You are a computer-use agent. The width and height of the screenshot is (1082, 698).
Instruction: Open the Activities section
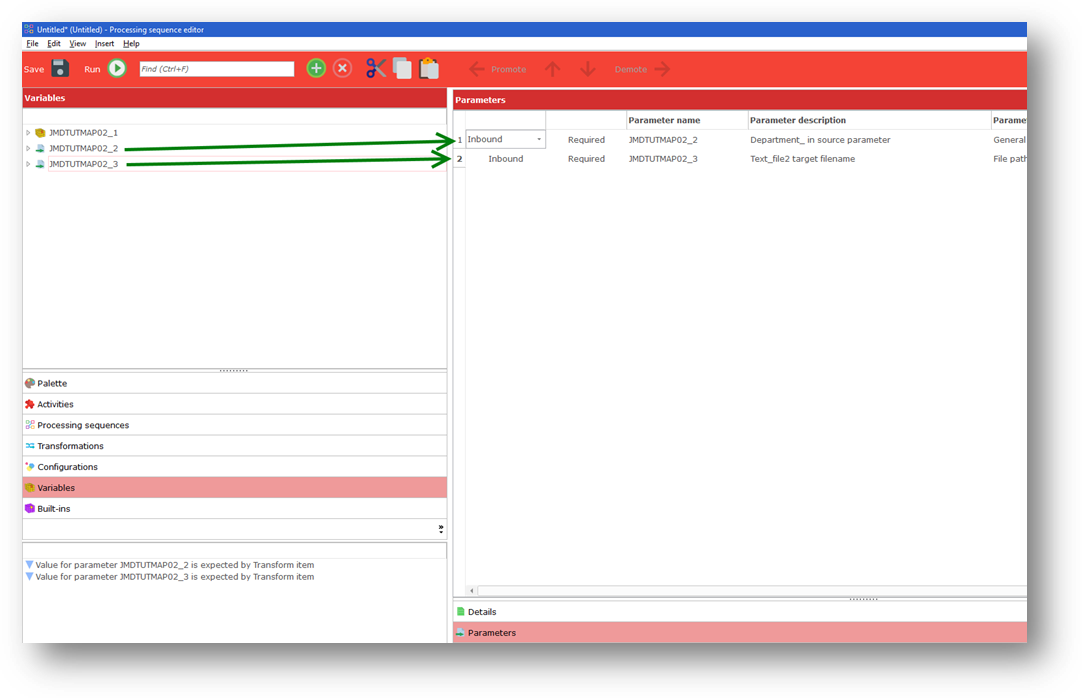point(235,404)
